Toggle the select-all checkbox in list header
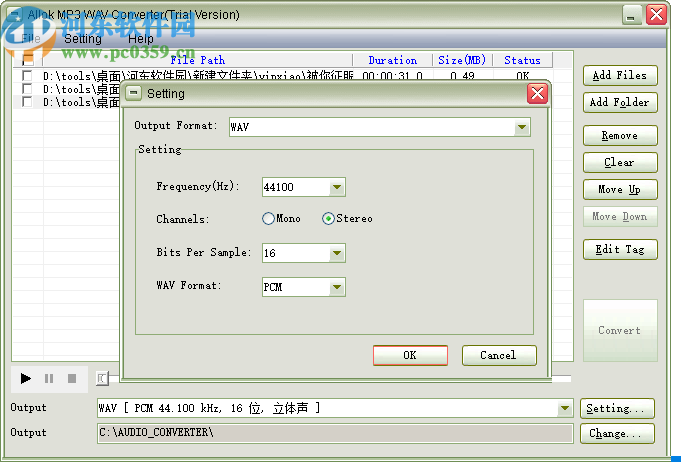The width and height of the screenshot is (681, 462). point(27,59)
